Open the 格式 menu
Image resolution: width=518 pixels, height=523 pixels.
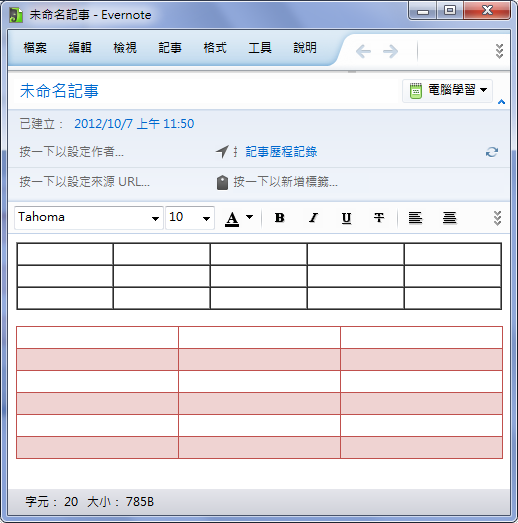[x=215, y=48]
